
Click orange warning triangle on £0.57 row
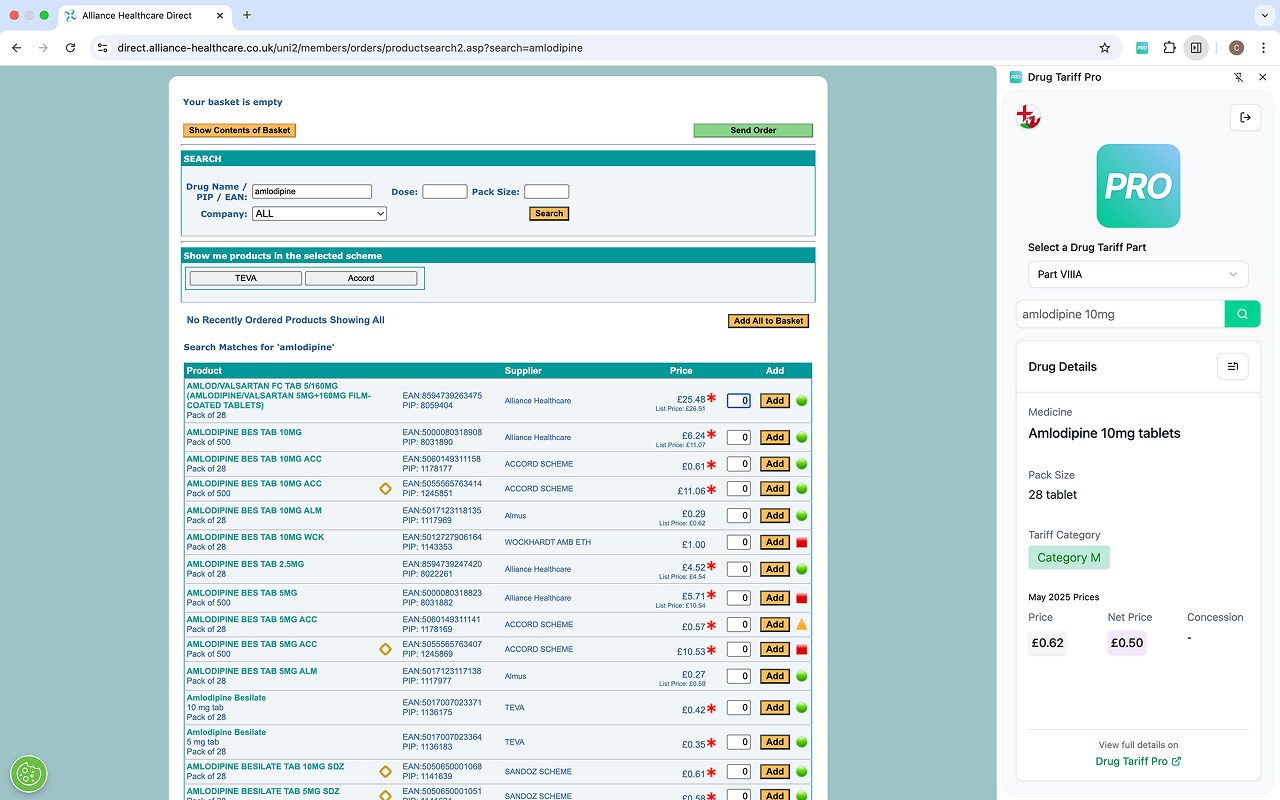click(801, 624)
